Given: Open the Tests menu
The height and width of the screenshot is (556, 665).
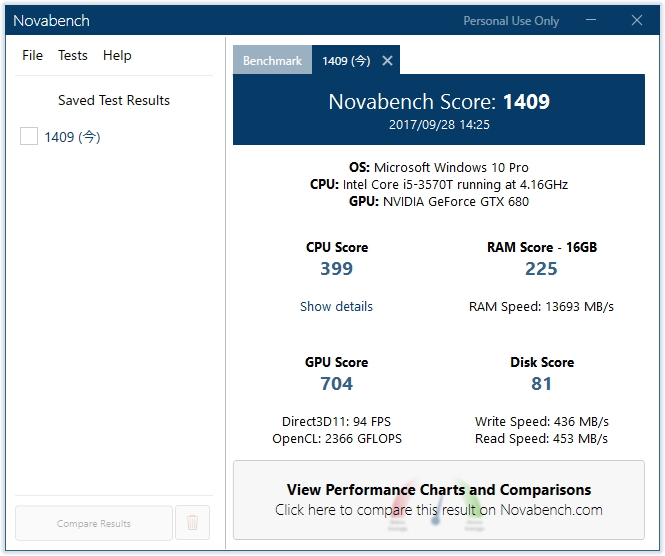Looking at the screenshot, I should (73, 55).
